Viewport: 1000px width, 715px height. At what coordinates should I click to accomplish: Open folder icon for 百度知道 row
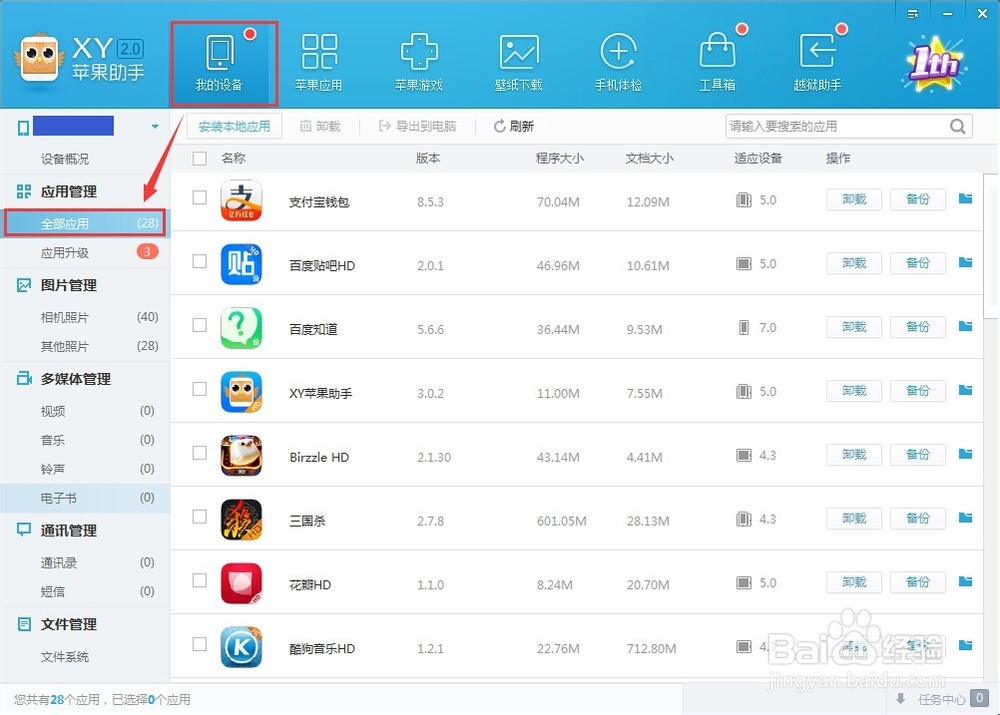(966, 327)
